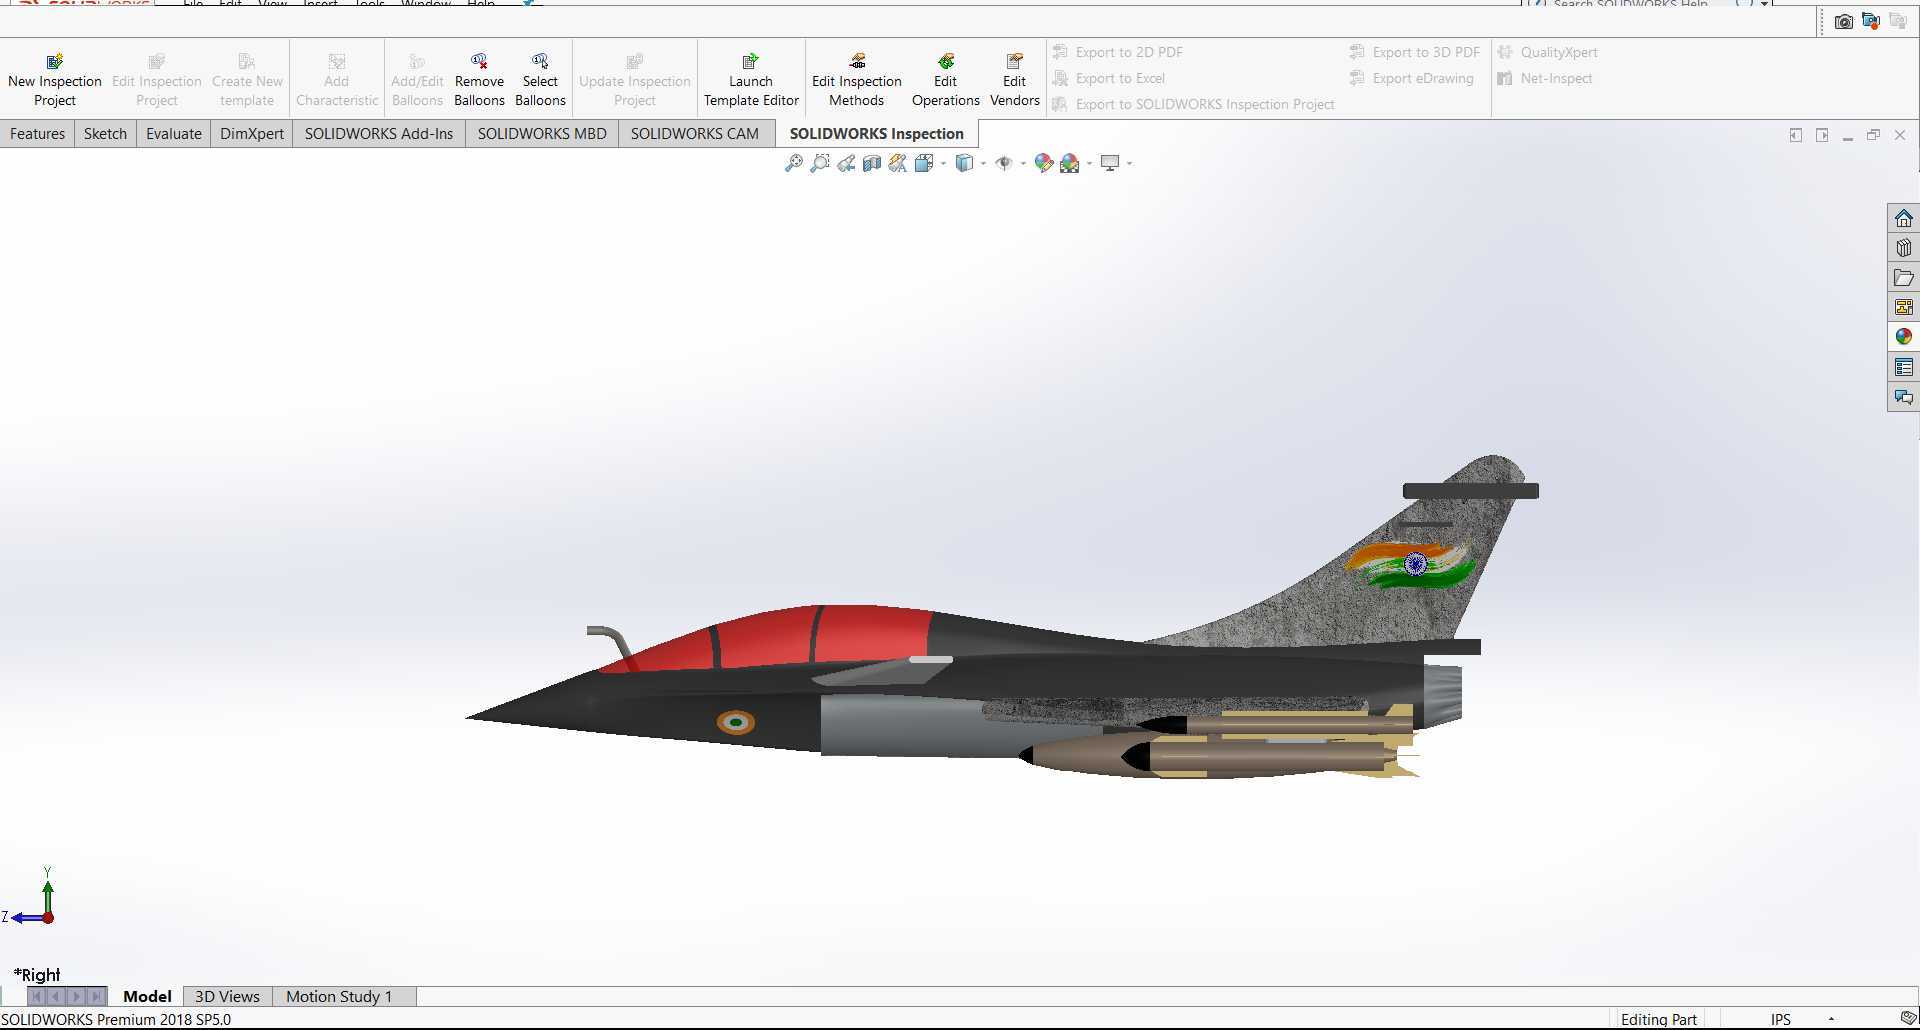Open the SOLIDWORKS MBD tab

click(542, 134)
